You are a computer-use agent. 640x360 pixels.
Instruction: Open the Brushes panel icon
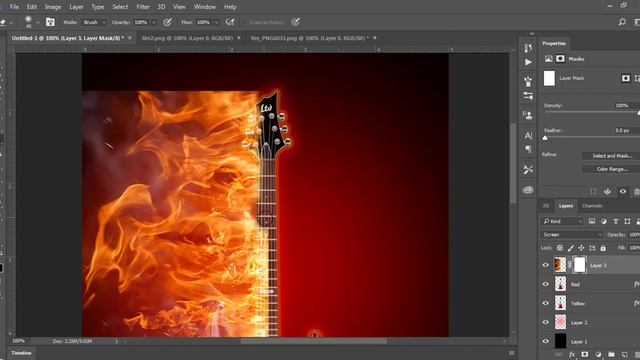coord(528,82)
